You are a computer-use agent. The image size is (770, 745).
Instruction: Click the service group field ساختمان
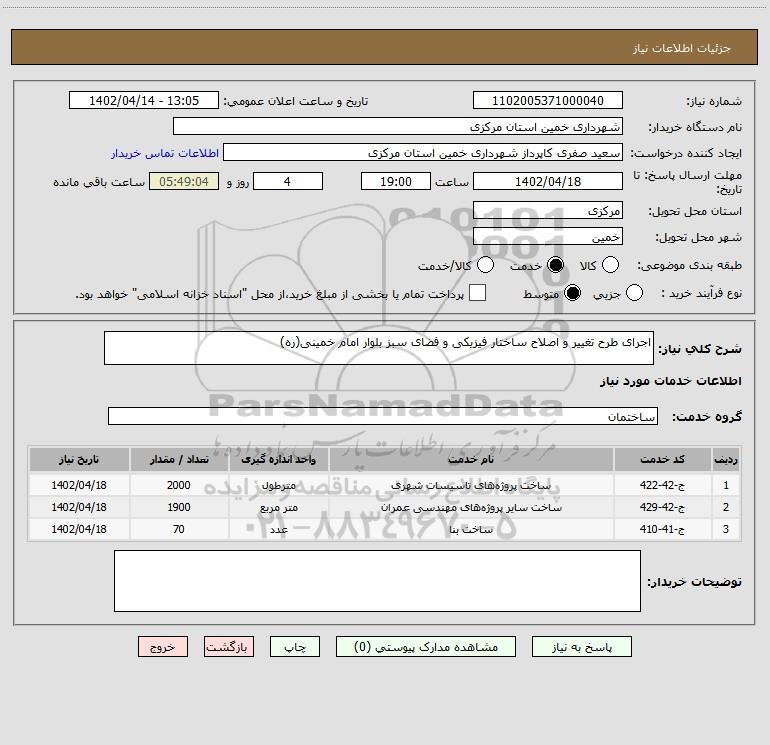coord(383,416)
